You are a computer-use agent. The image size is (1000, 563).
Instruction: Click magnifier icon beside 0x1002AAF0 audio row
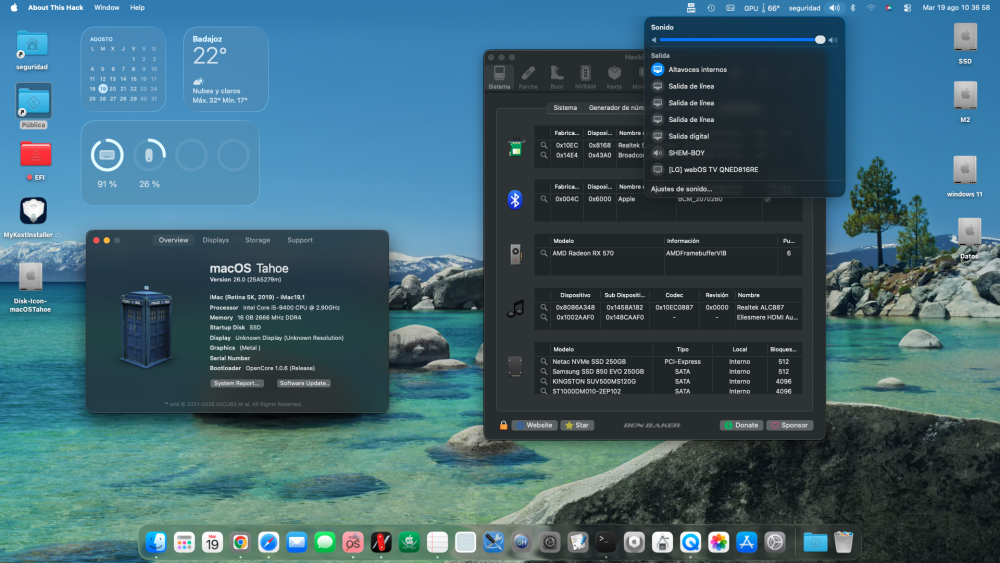[x=544, y=317]
